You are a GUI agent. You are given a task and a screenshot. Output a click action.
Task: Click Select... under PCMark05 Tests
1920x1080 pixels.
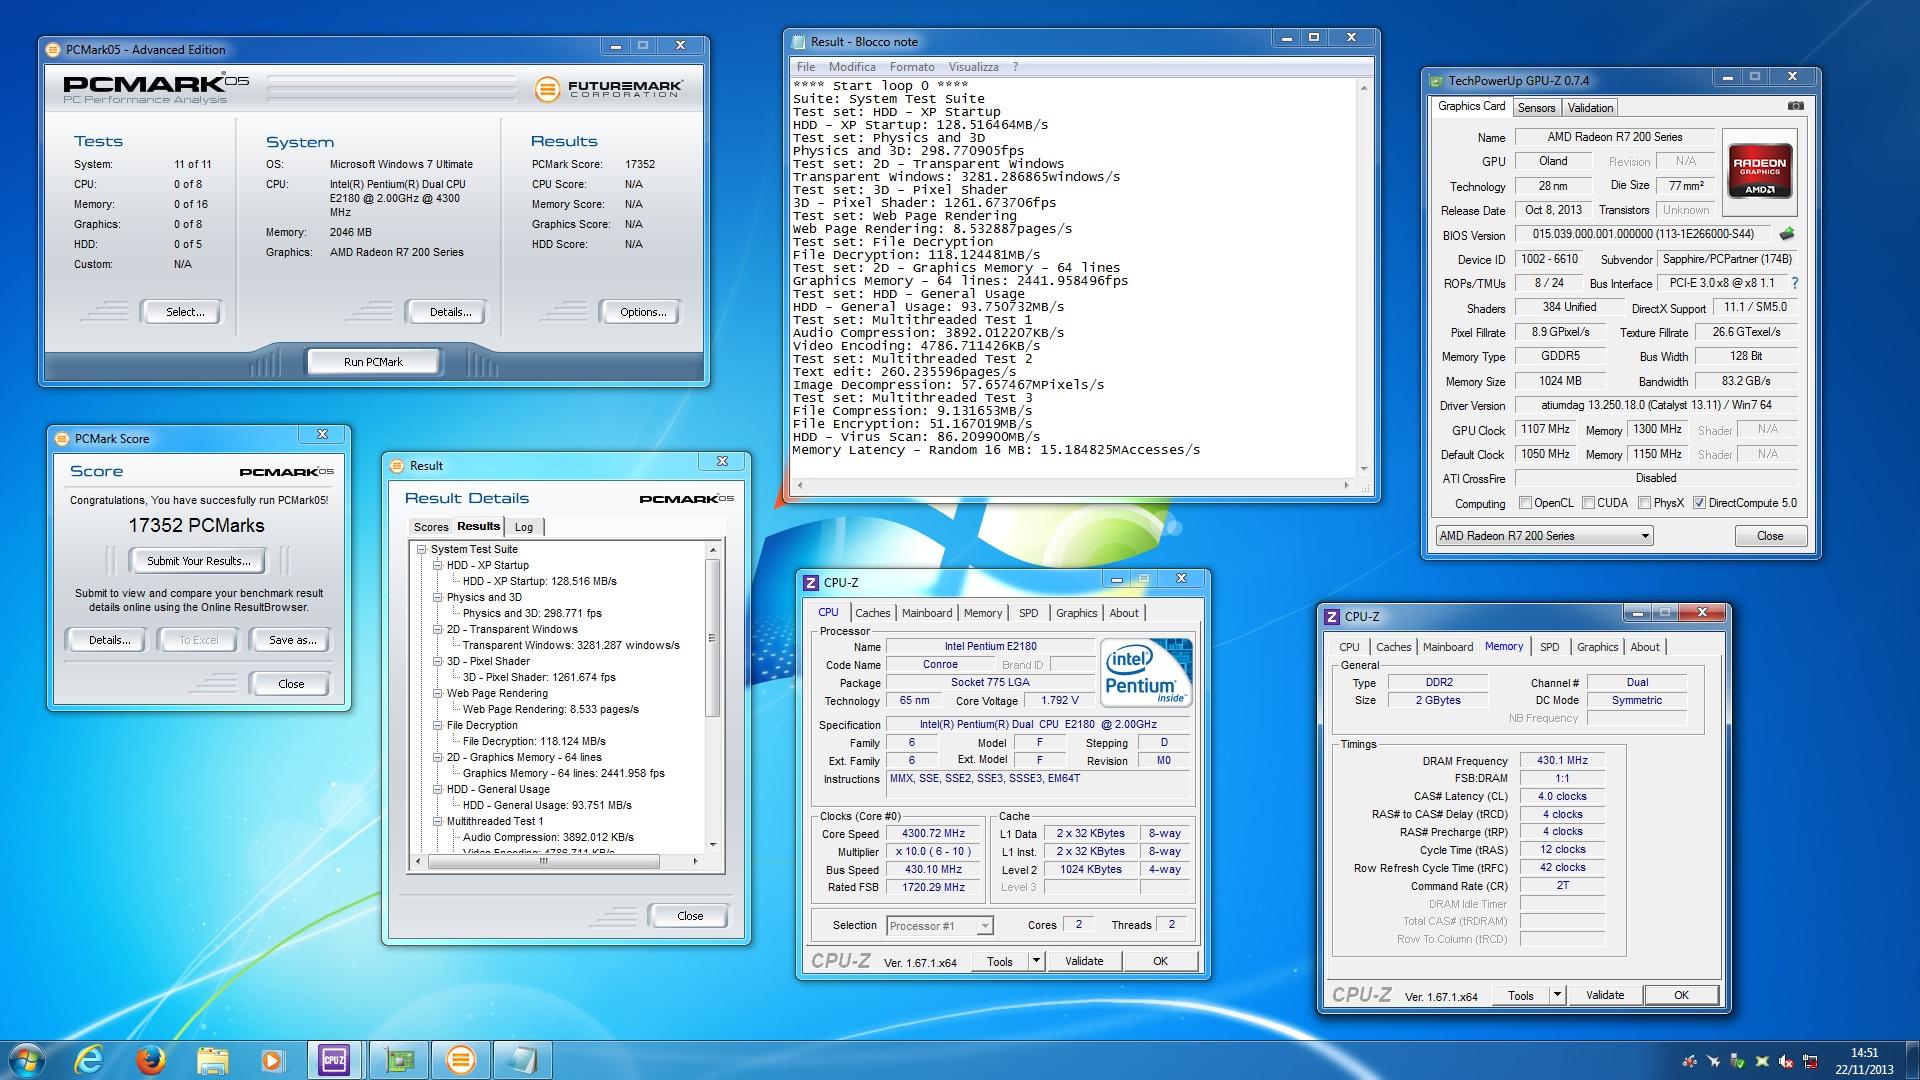pos(185,312)
